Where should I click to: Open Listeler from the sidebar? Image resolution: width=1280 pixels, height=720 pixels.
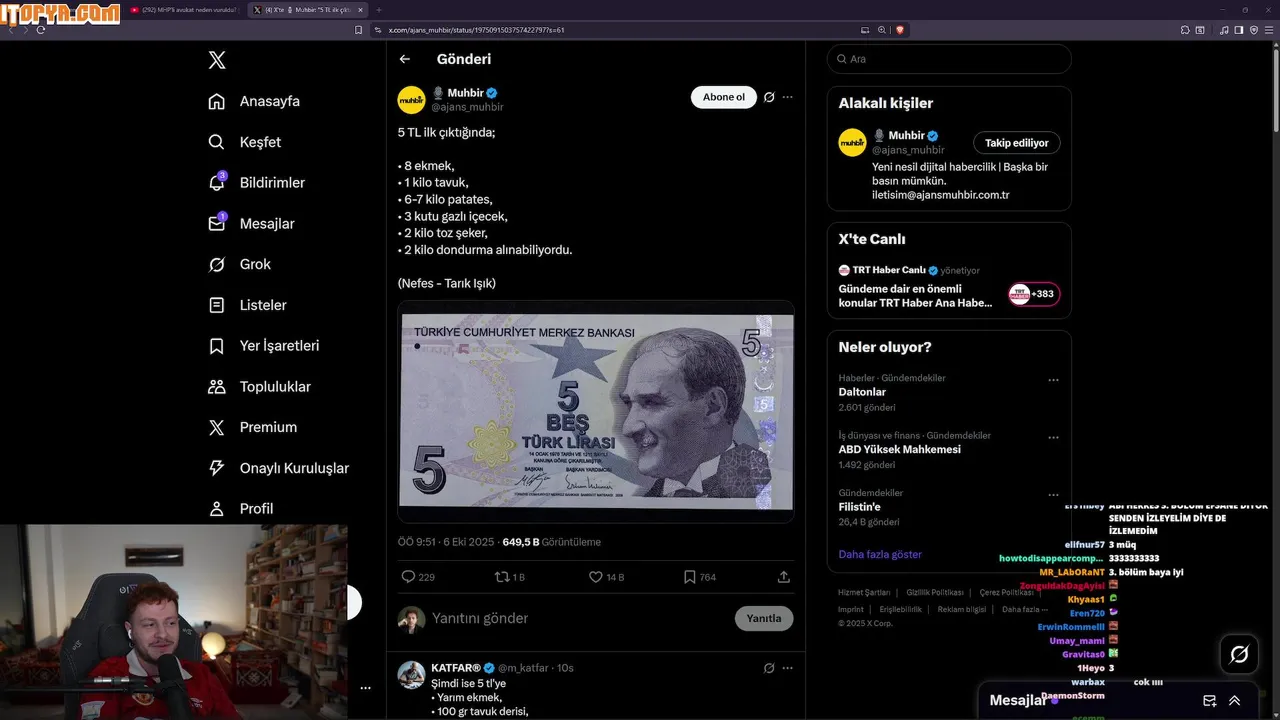(x=247, y=305)
